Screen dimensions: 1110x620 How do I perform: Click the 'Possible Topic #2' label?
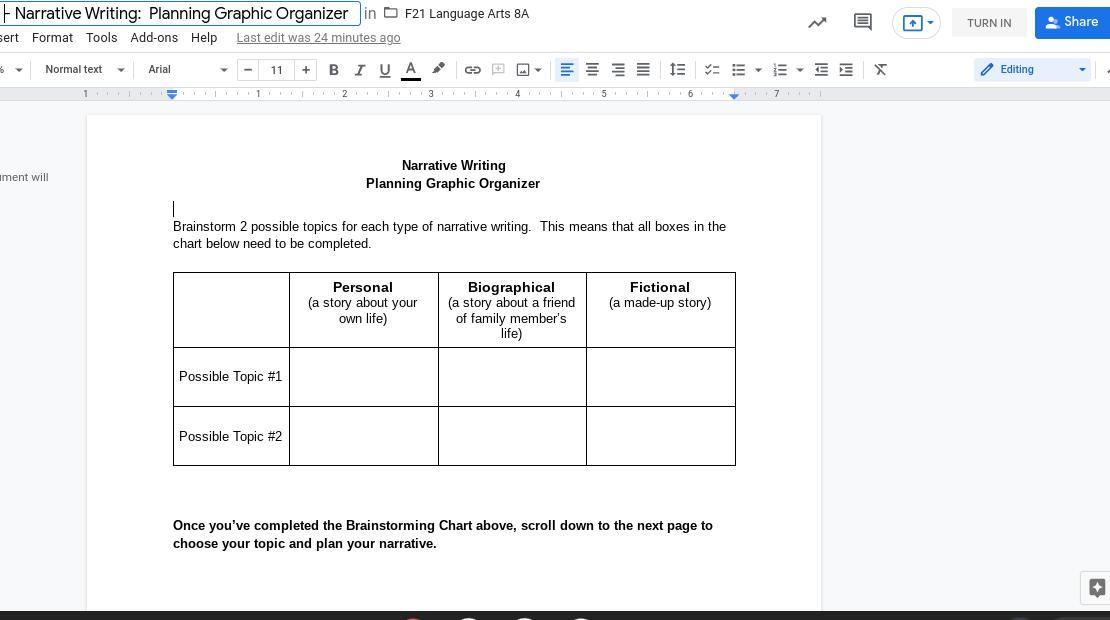coord(230,437)
